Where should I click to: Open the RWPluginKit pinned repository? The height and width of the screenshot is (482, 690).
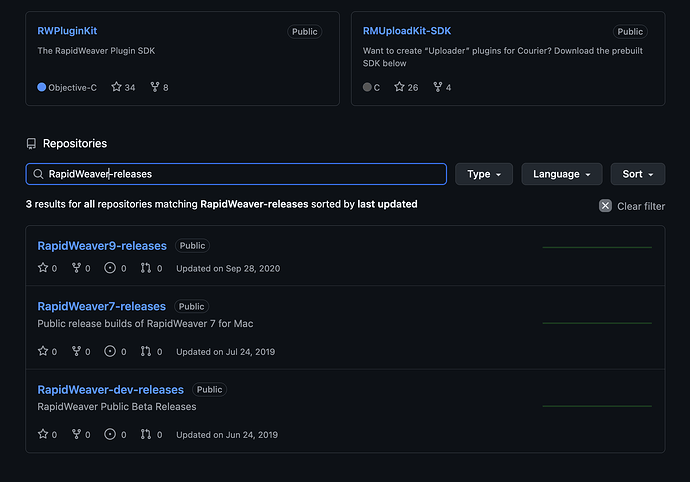[67, 32]
